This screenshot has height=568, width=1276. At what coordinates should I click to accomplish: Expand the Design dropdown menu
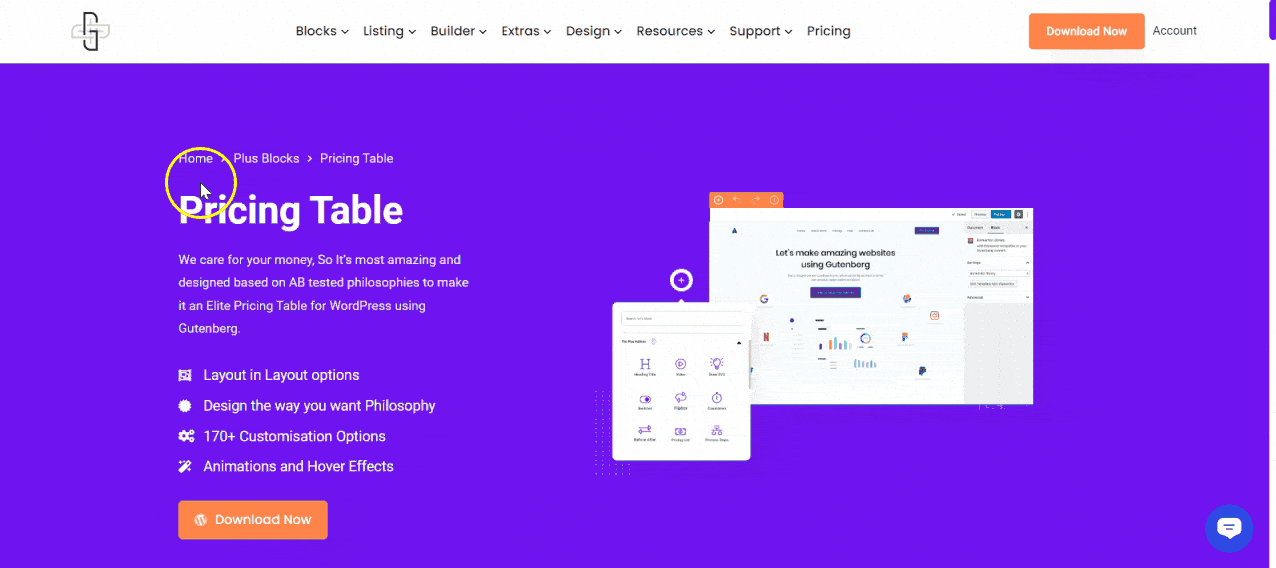[x=594, y=31]
